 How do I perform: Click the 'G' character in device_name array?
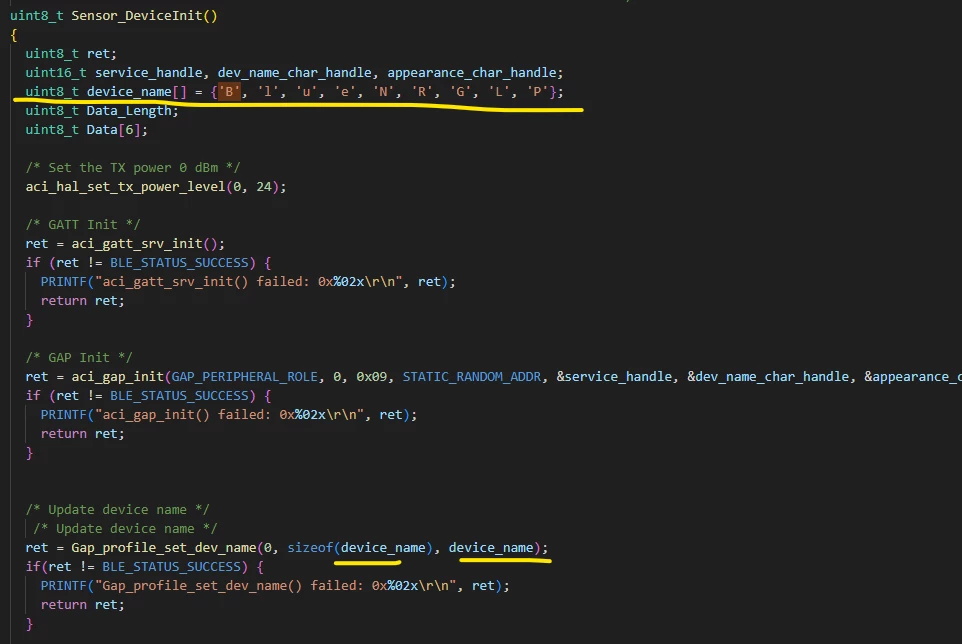click(x=460, y=91)
